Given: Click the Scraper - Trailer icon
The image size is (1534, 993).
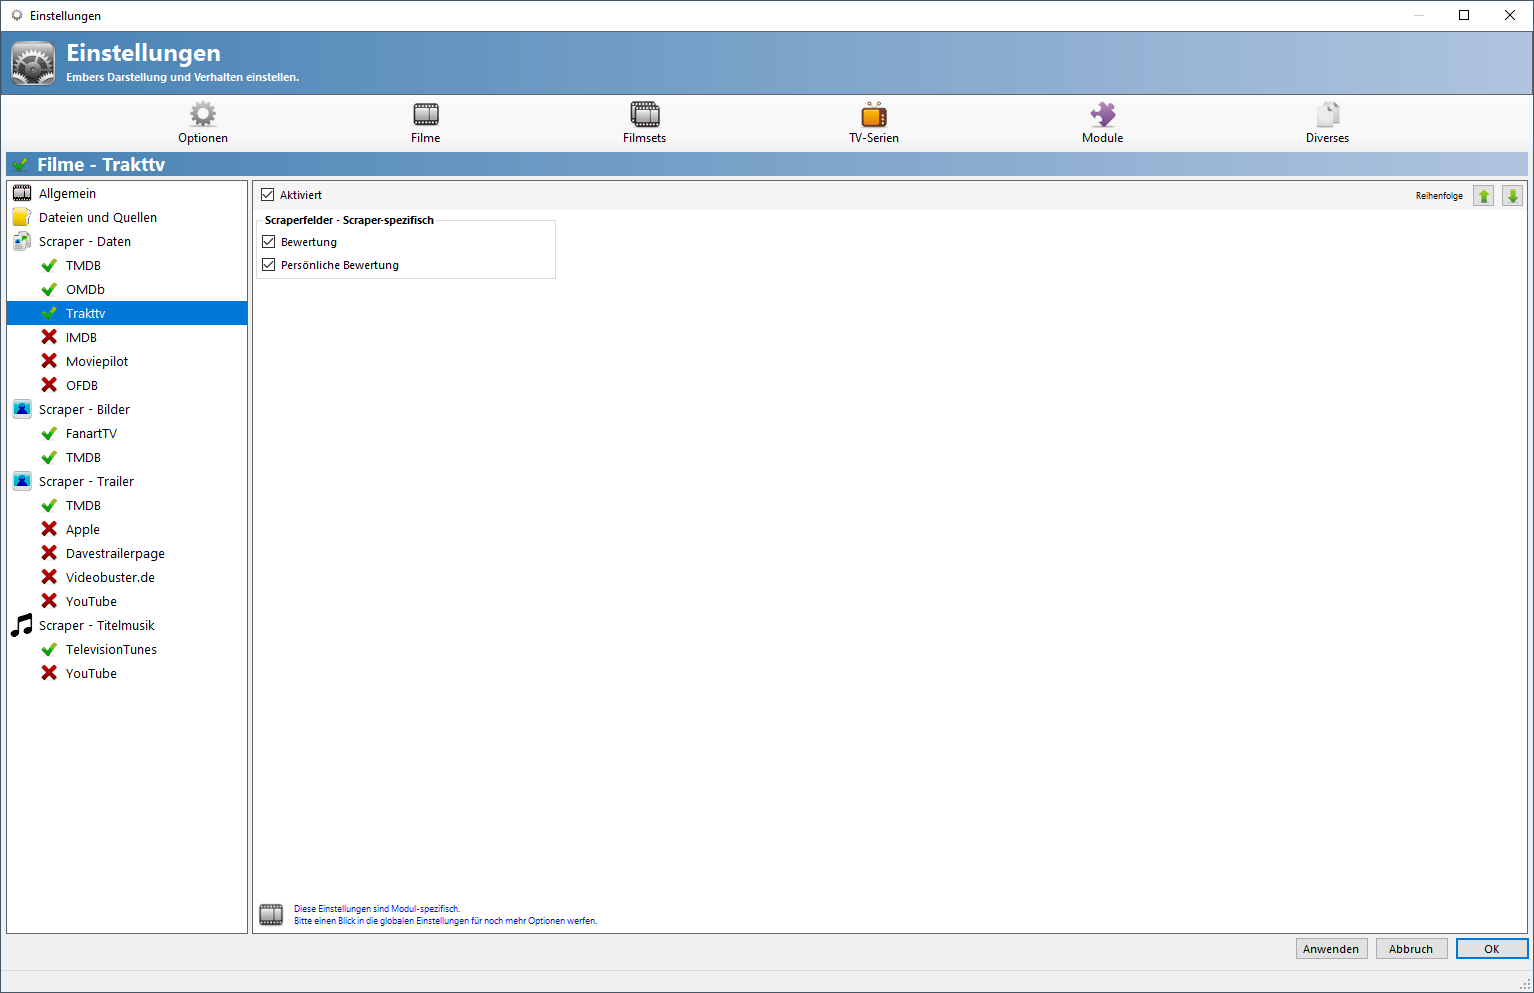Looking at the screenshot, I should (x=22, y=481).
